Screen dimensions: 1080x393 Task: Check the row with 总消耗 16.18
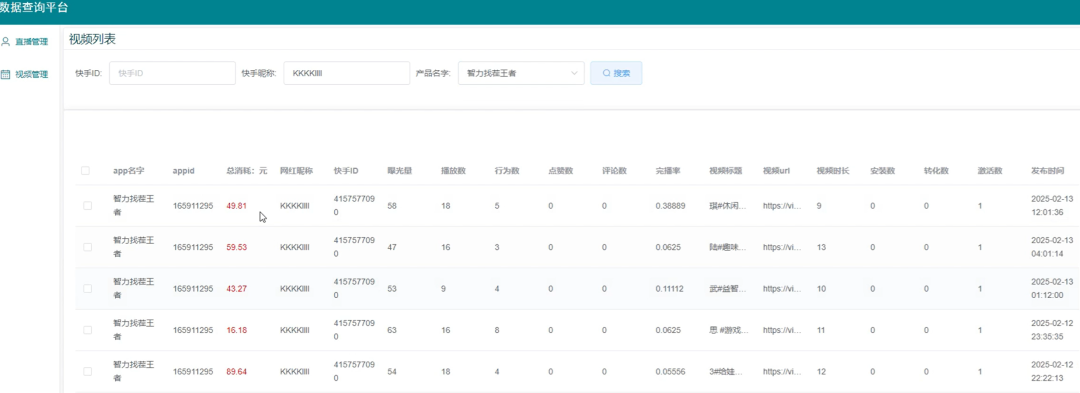click(x=87, y=330)
